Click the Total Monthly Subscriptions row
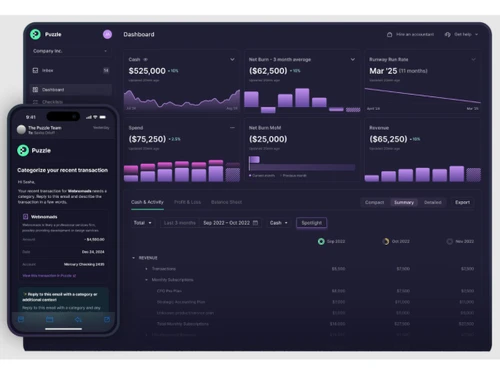Image resolution: width=500 pixels, height=375 pixels. pyautogui.click(x=303, y=324)
